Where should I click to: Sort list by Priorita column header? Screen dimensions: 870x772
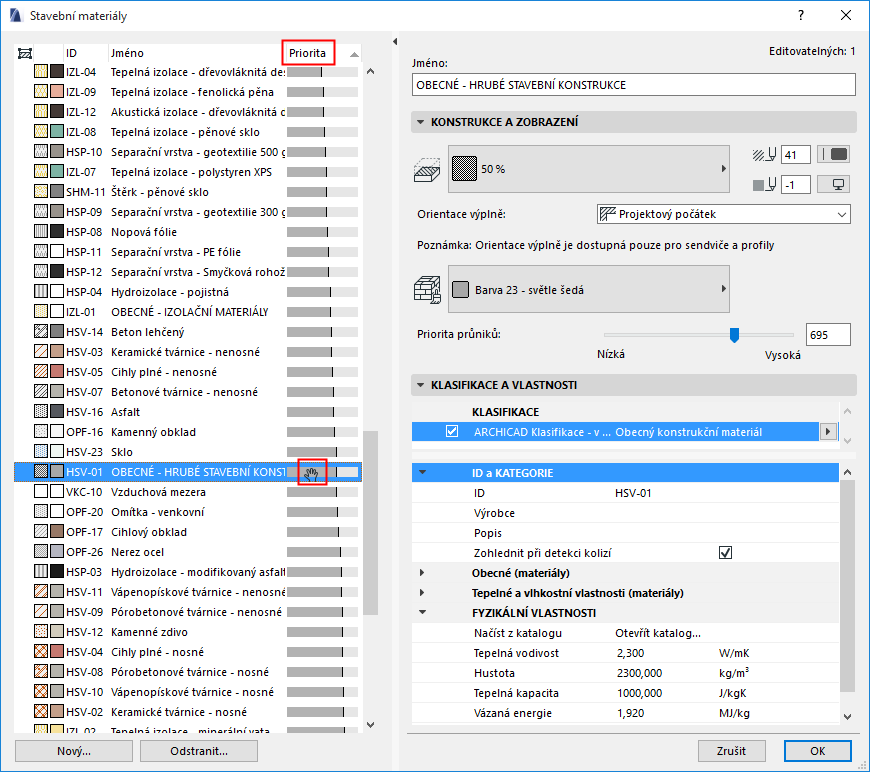(x=307, y=53)
